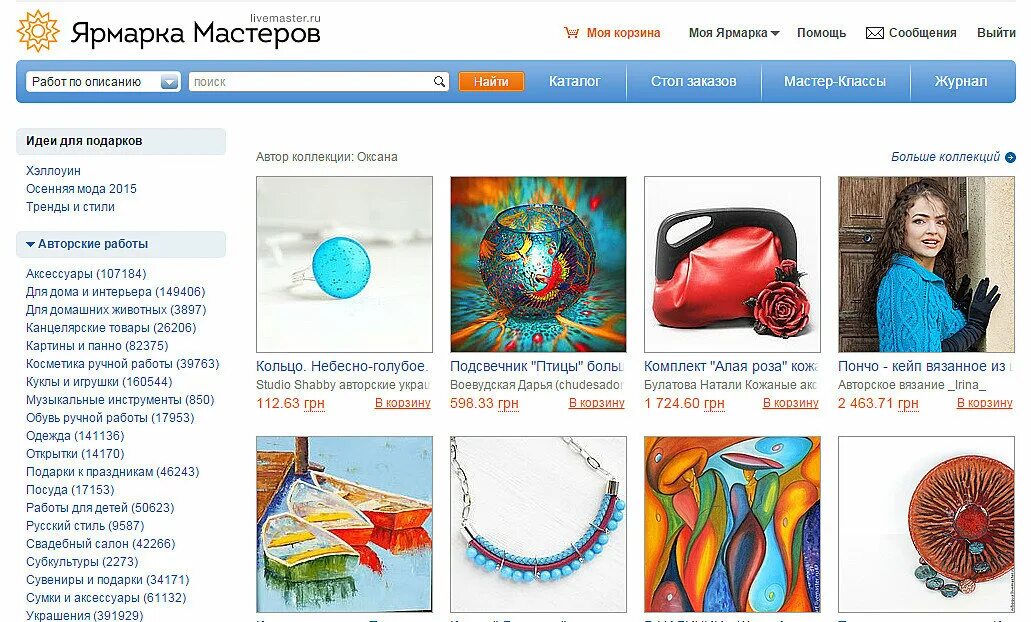Click the sun logo of Ярмарка Мастеров
1031x622 pixels.
[37, 31]
